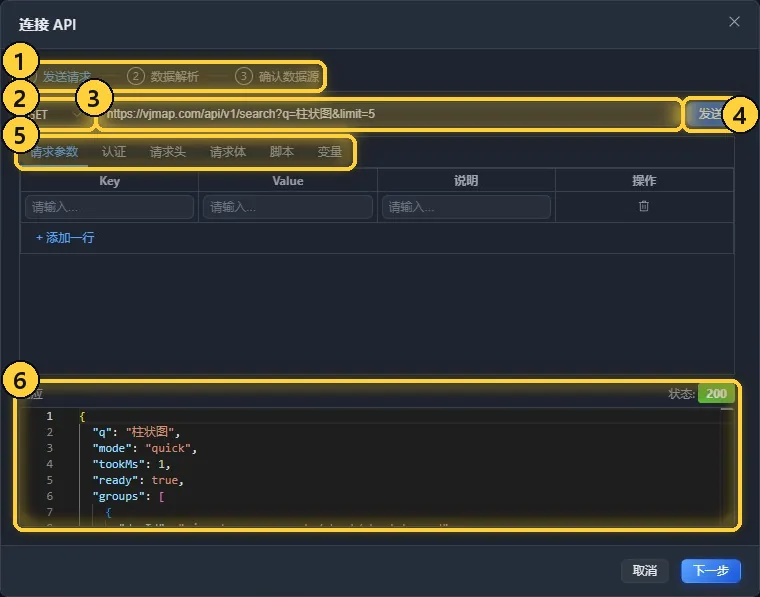Click the "tookMs": 1 response line
760x597 pixels.
click(x=131, y=464)
